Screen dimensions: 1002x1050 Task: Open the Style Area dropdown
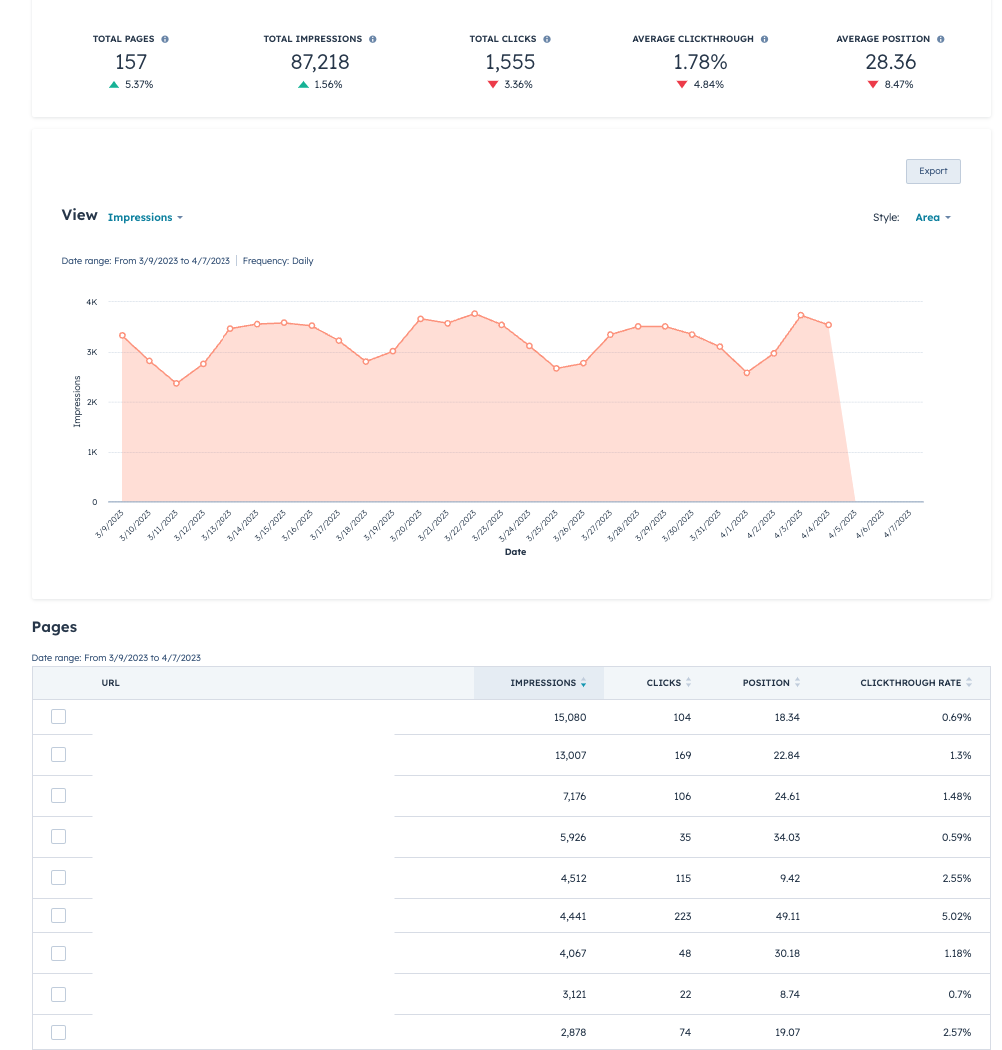click(931, 217)
